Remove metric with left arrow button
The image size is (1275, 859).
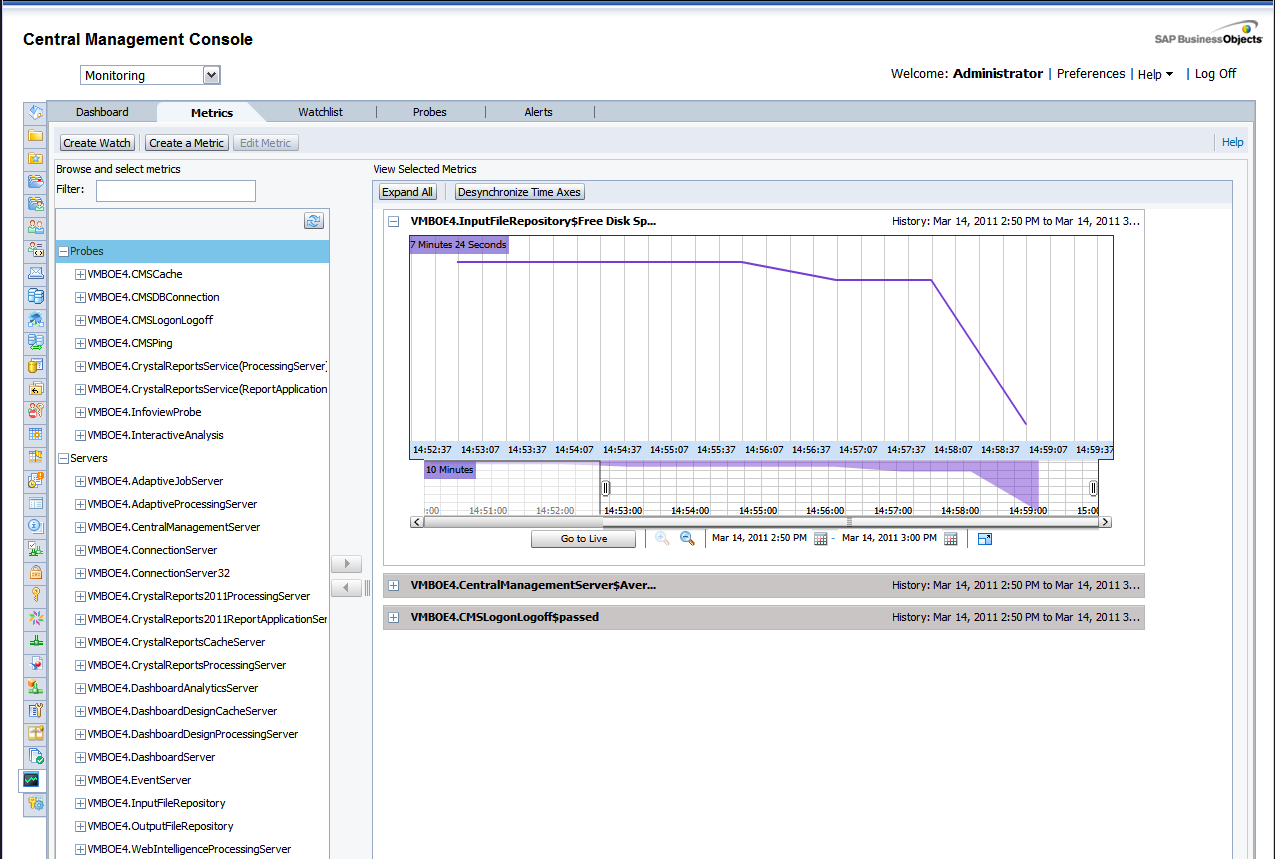click(346, 588)
